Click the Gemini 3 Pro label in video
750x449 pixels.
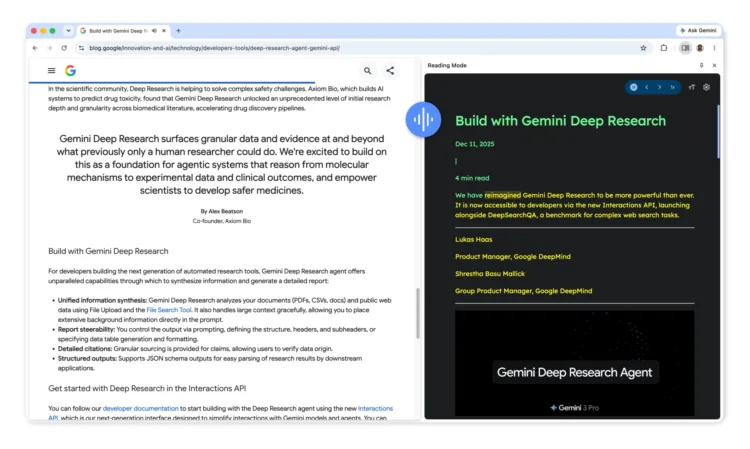tap(574, 408)
